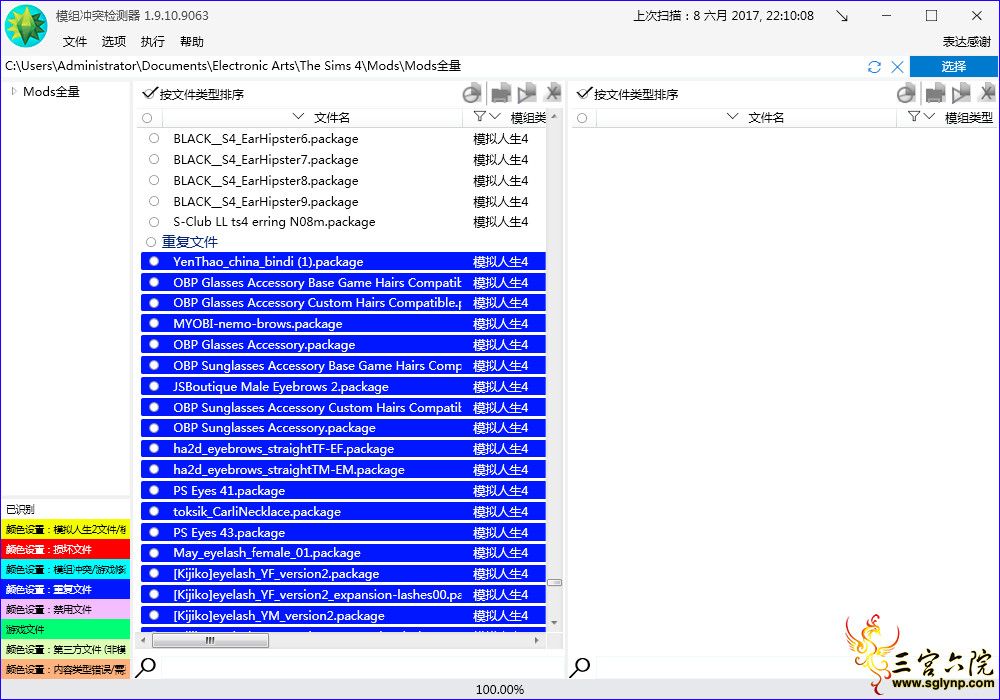Open the 选项 menu

[114, 42]
